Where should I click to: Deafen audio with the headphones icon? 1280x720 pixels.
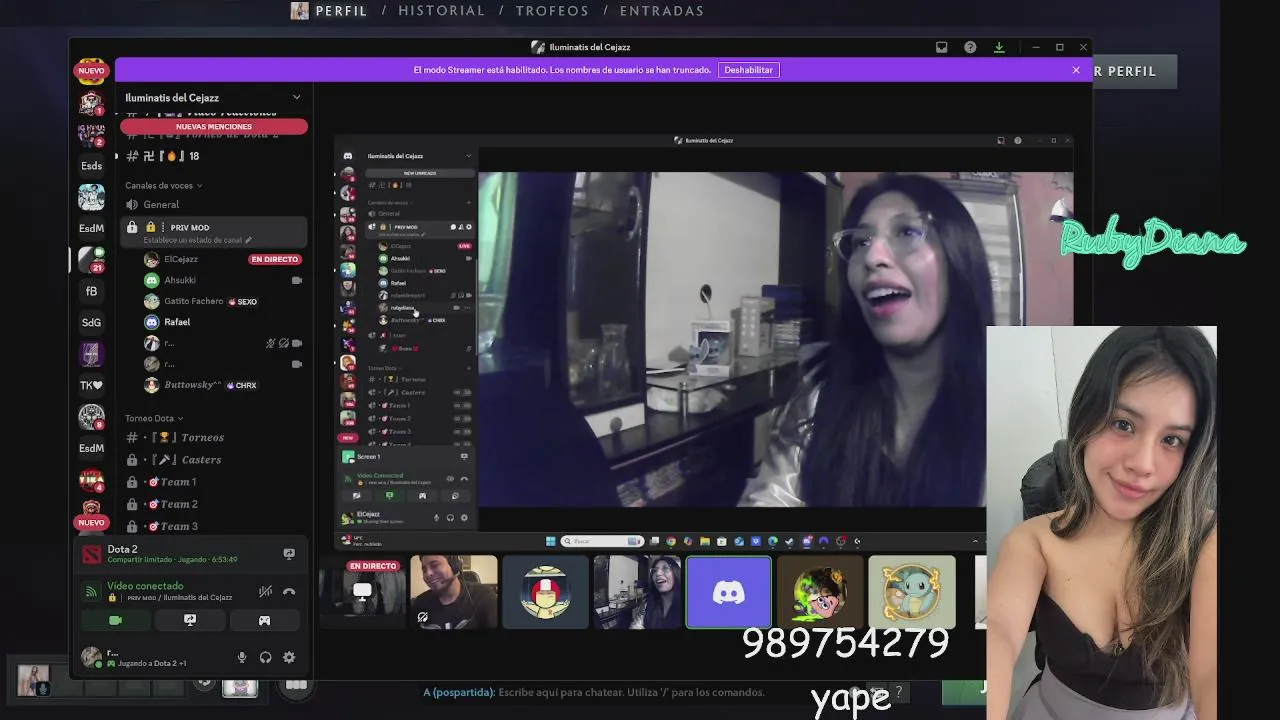[265, 657]
